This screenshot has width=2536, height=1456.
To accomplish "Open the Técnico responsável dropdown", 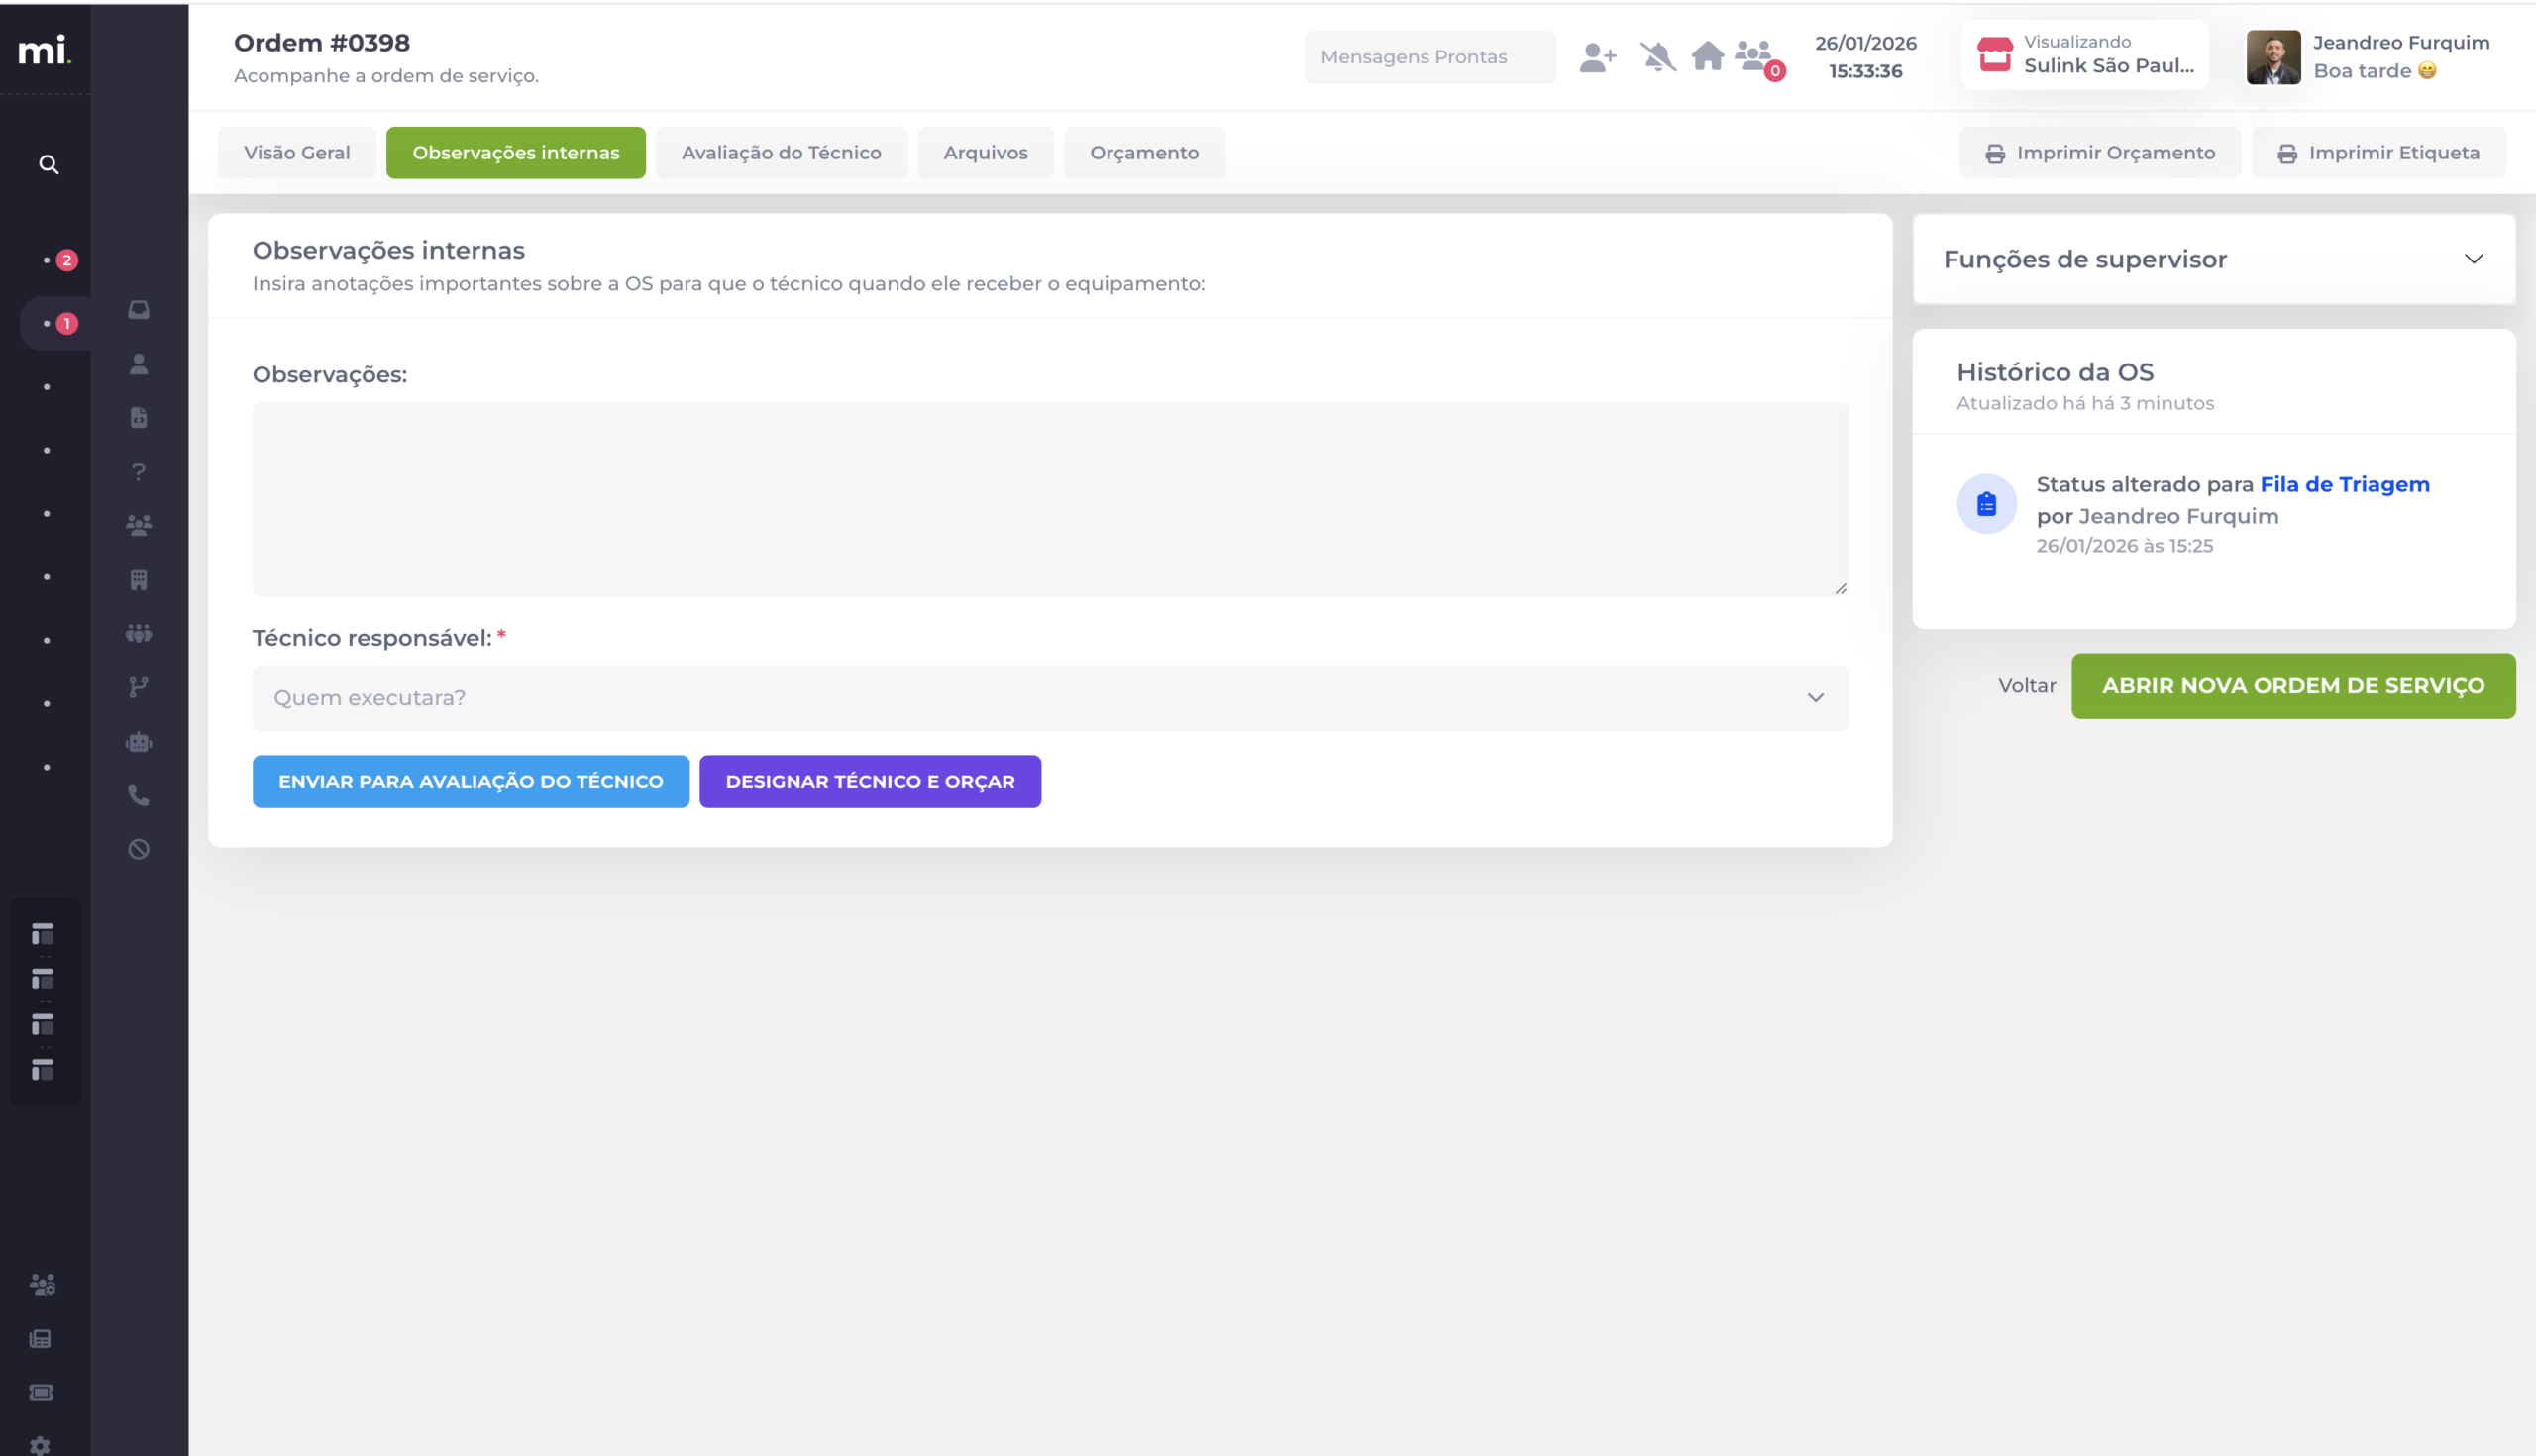I will pyautogui.click(x=1050, y=698).
